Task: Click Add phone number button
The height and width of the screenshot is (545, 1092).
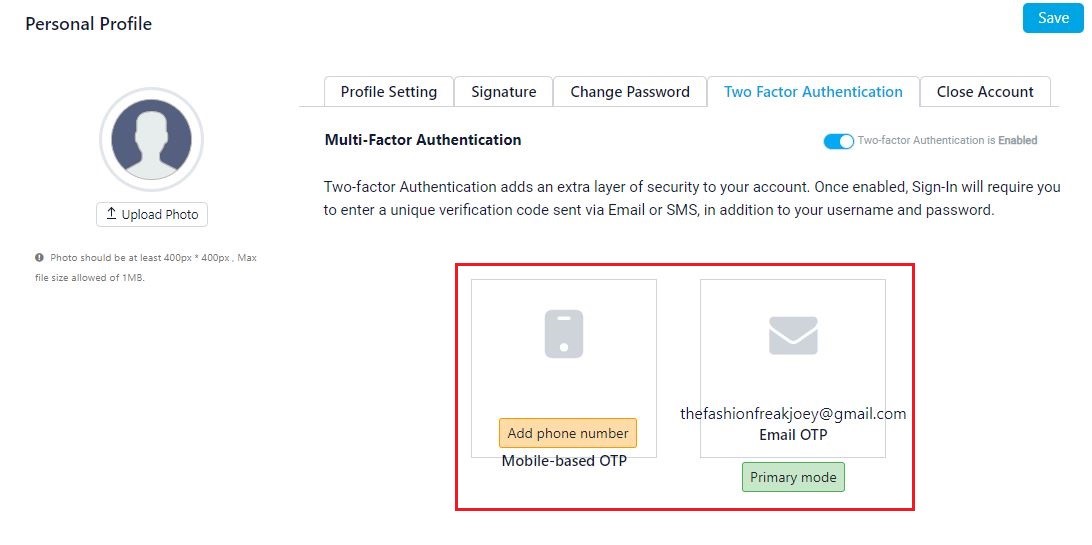Action: click(x=568, y=433)
